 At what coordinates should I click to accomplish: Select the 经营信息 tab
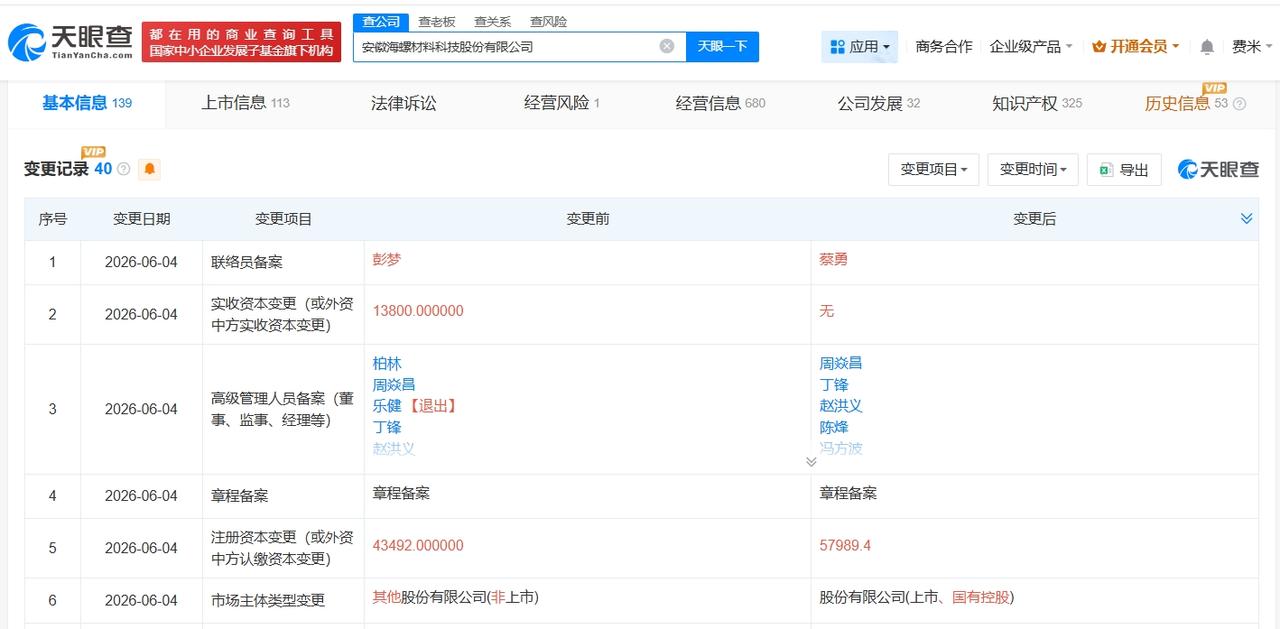721,103
